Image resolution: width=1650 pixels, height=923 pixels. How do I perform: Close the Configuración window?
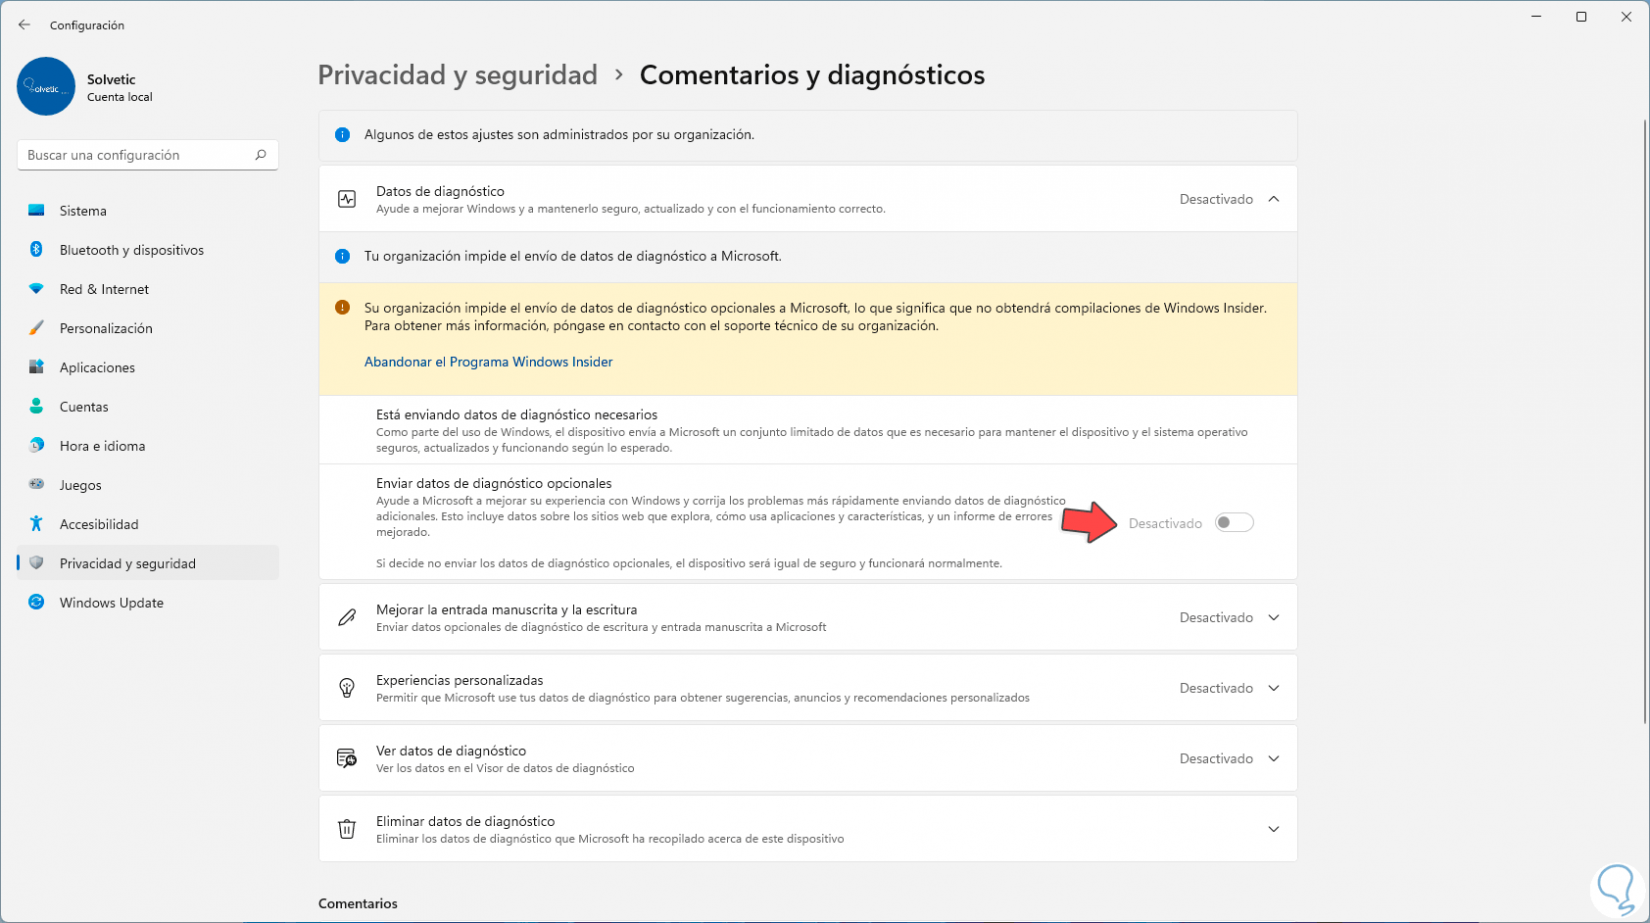coord(1626,17)
